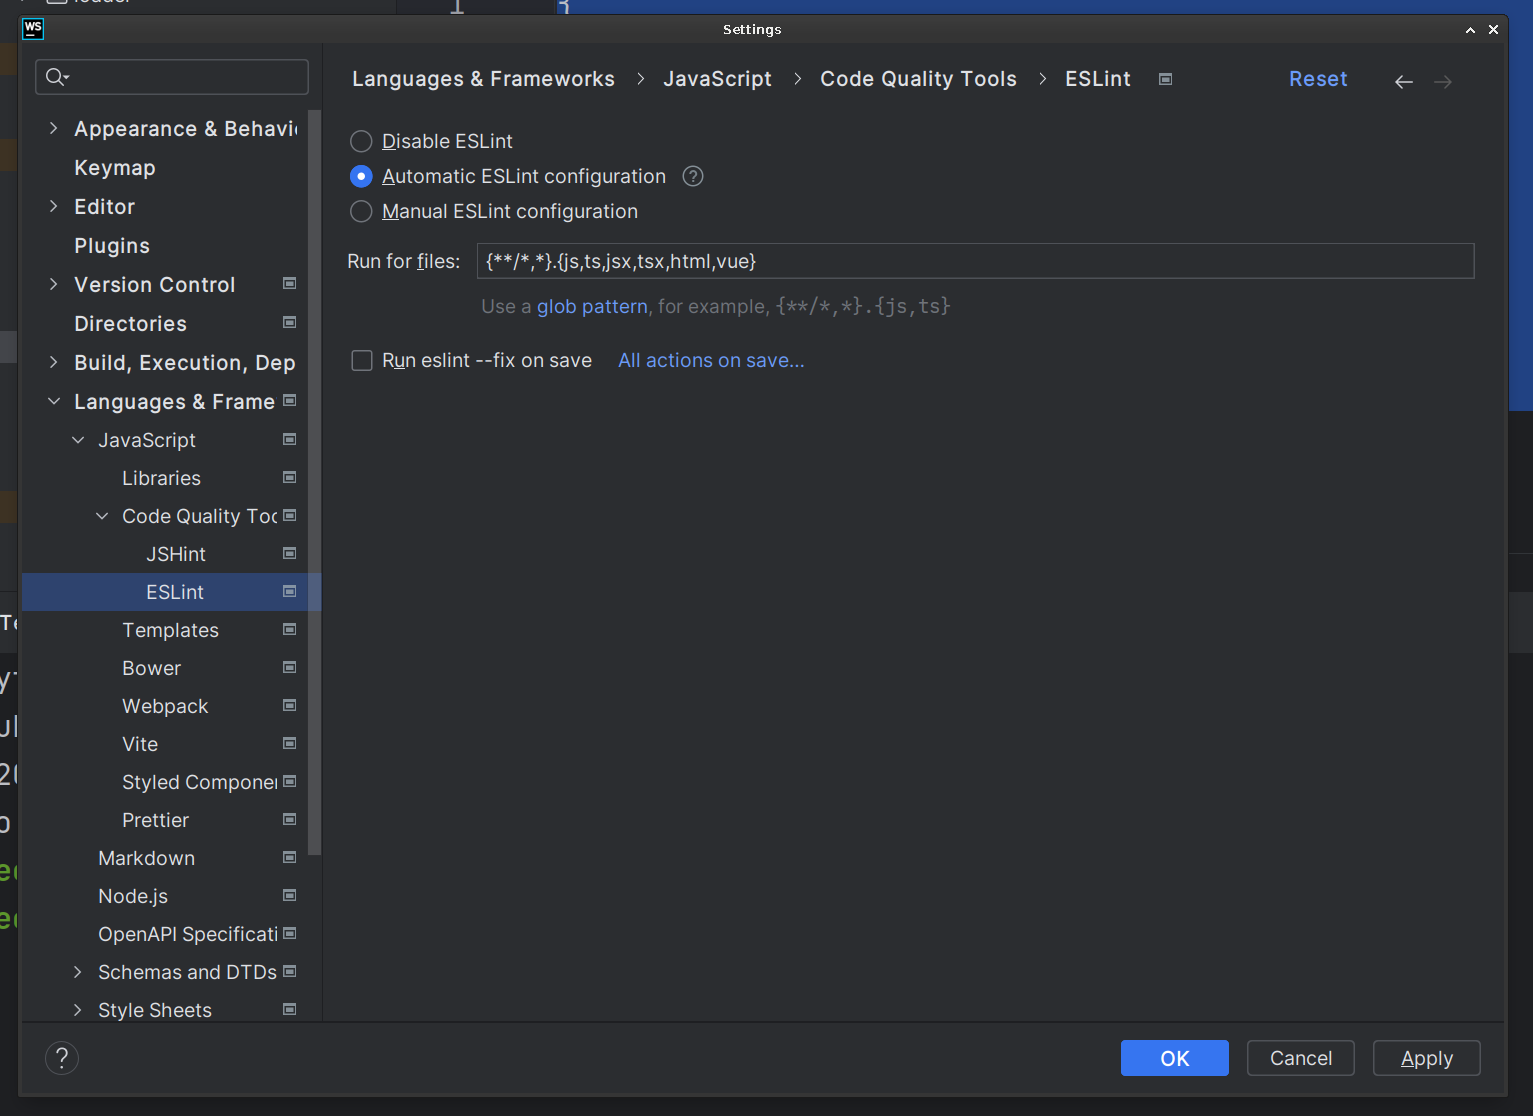The width and height of the screenshot is (1533, 1116).
Task: Click Languages & Frameworks breadcrumb
Action: pos(483,79)
